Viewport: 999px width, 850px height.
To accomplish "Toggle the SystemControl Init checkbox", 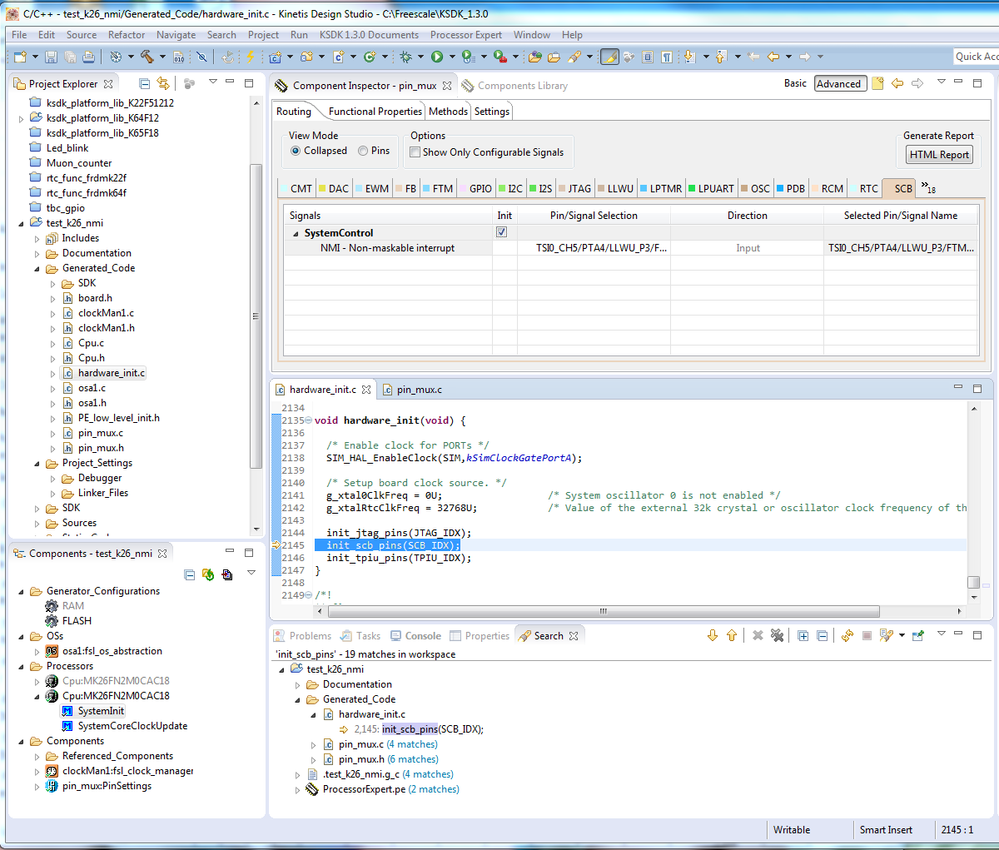I will coord(502,232).
